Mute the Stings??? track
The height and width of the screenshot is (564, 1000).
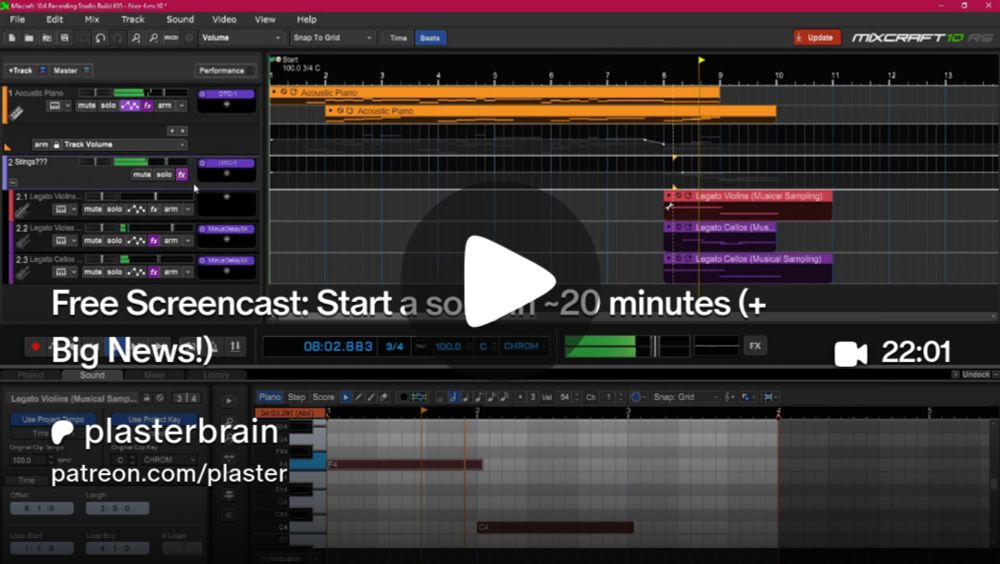pyautogui.click(x=142, y=174)
